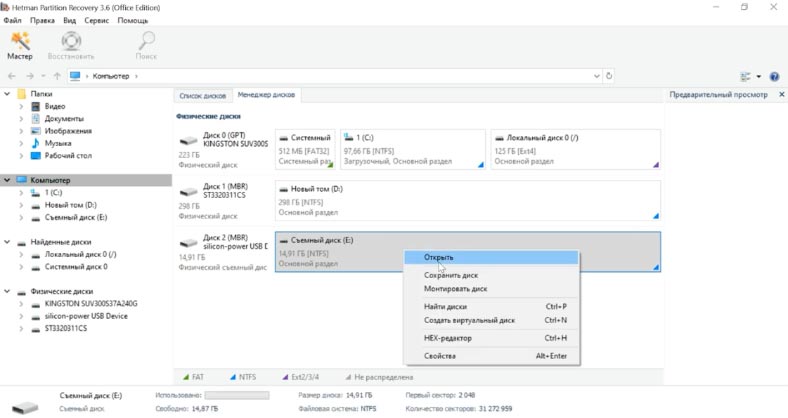Go forward with the right arrow
The height and width of the screenshot is (418, 788).
(x=30, y=76)
